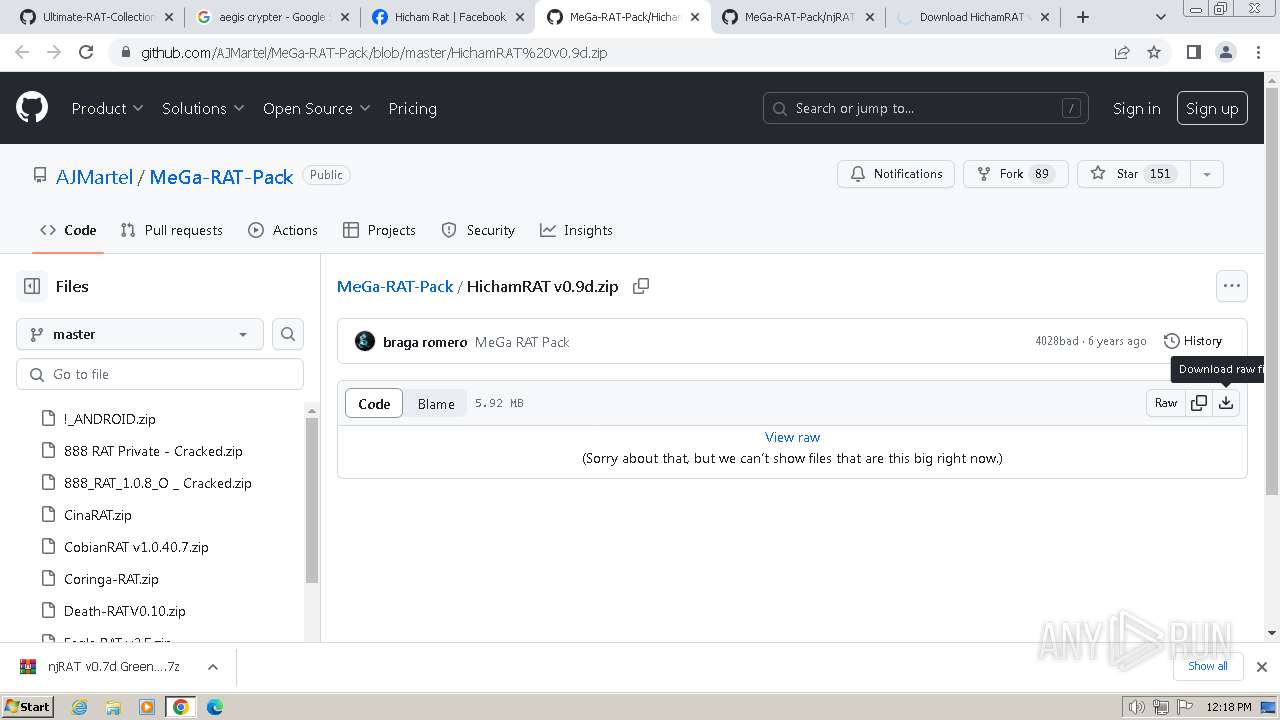Screen dimensions: 1280x720
Task: Switch to Hicham Rat Facebook tab
Action: (446, 17)
